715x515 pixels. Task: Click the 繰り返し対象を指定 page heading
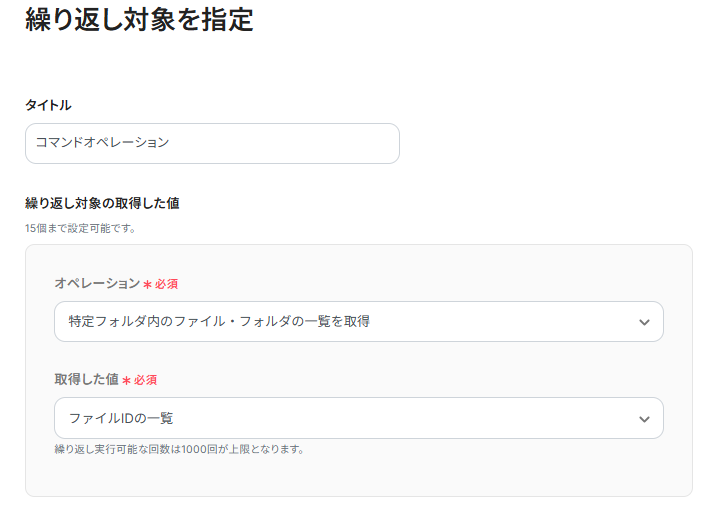[x=139, y=19]
